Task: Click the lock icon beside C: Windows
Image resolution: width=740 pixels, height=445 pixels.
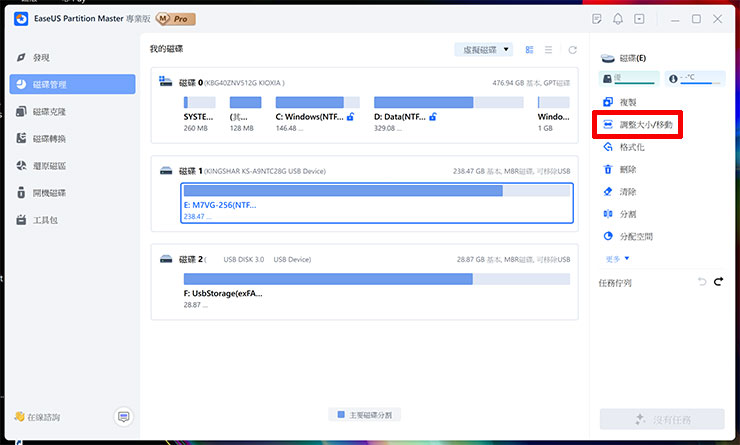Action: tap(350, 117)
